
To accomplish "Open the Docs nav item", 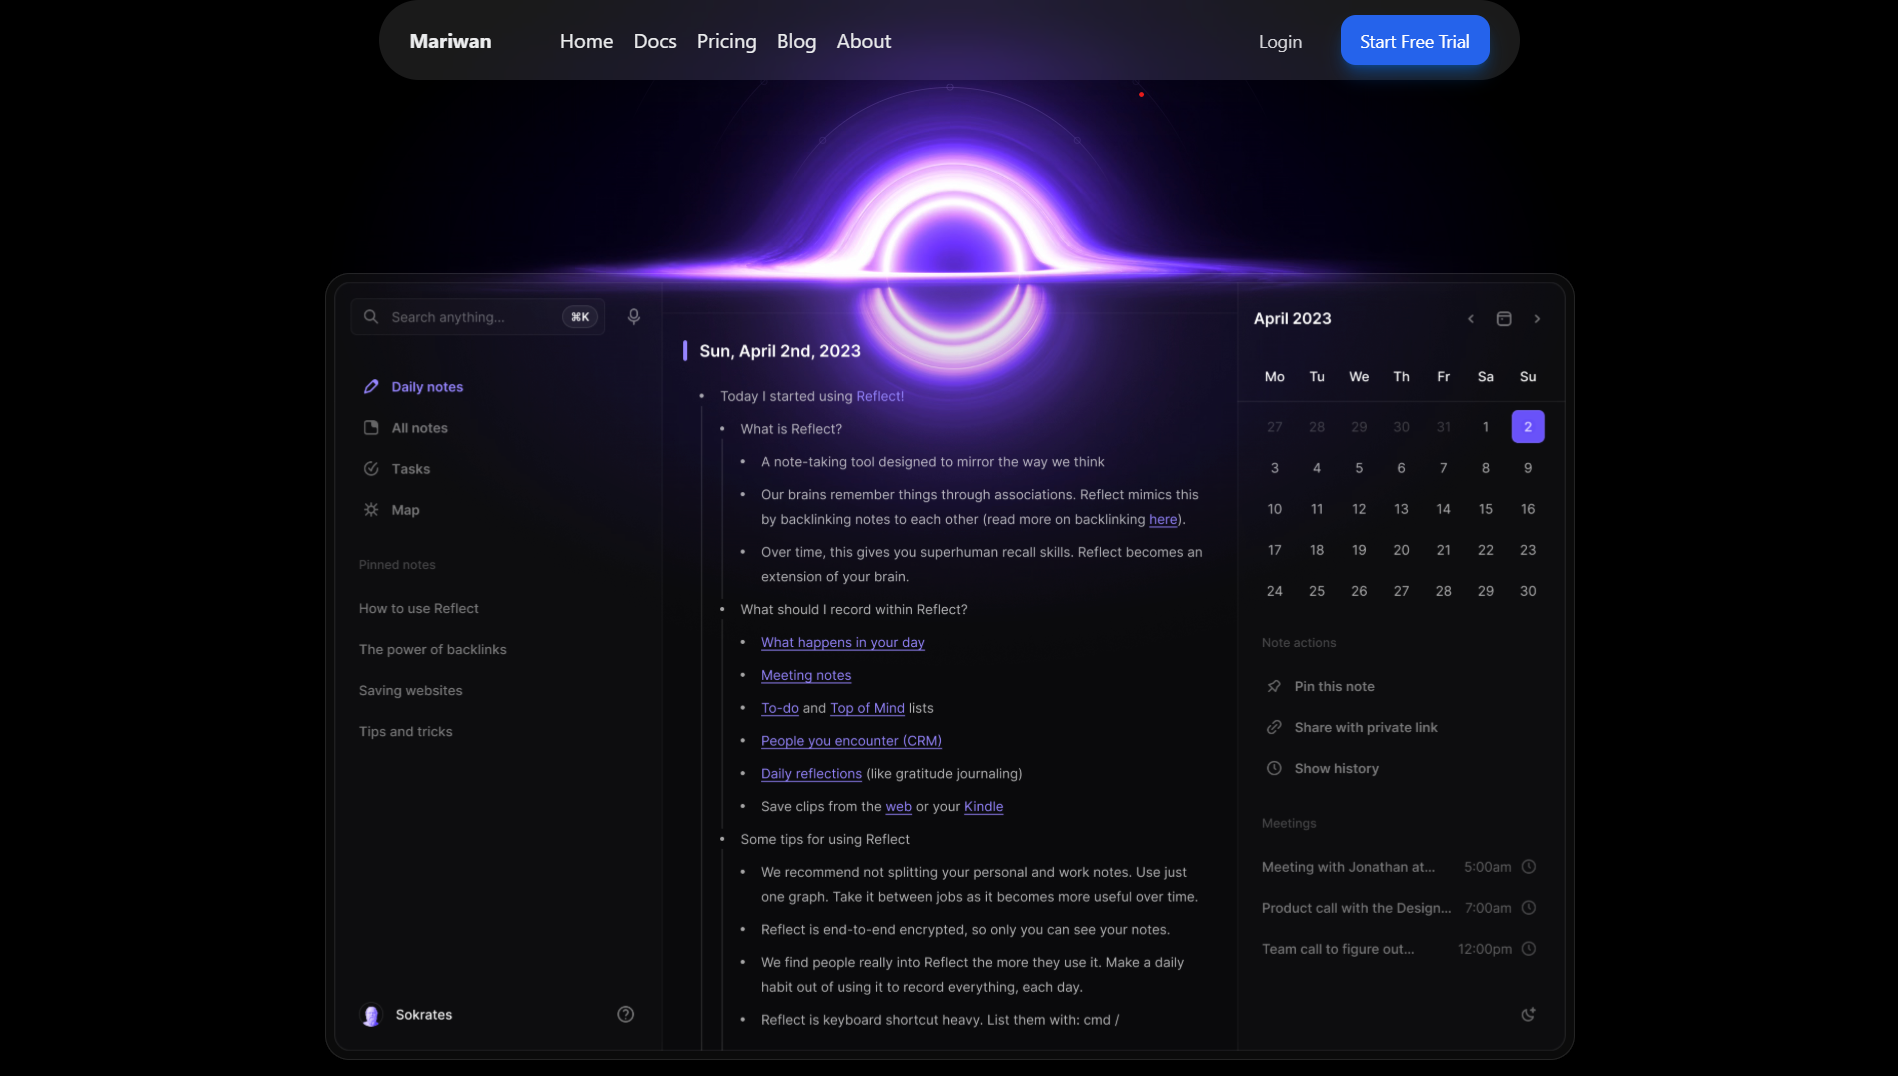I will pyautogui.click(x=655, y=41).
